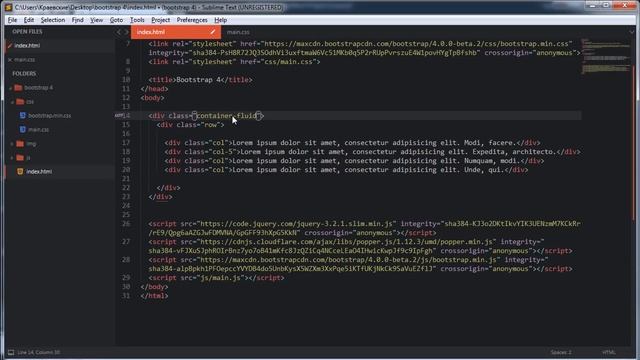Open the Edit menu

pos(29,20)
